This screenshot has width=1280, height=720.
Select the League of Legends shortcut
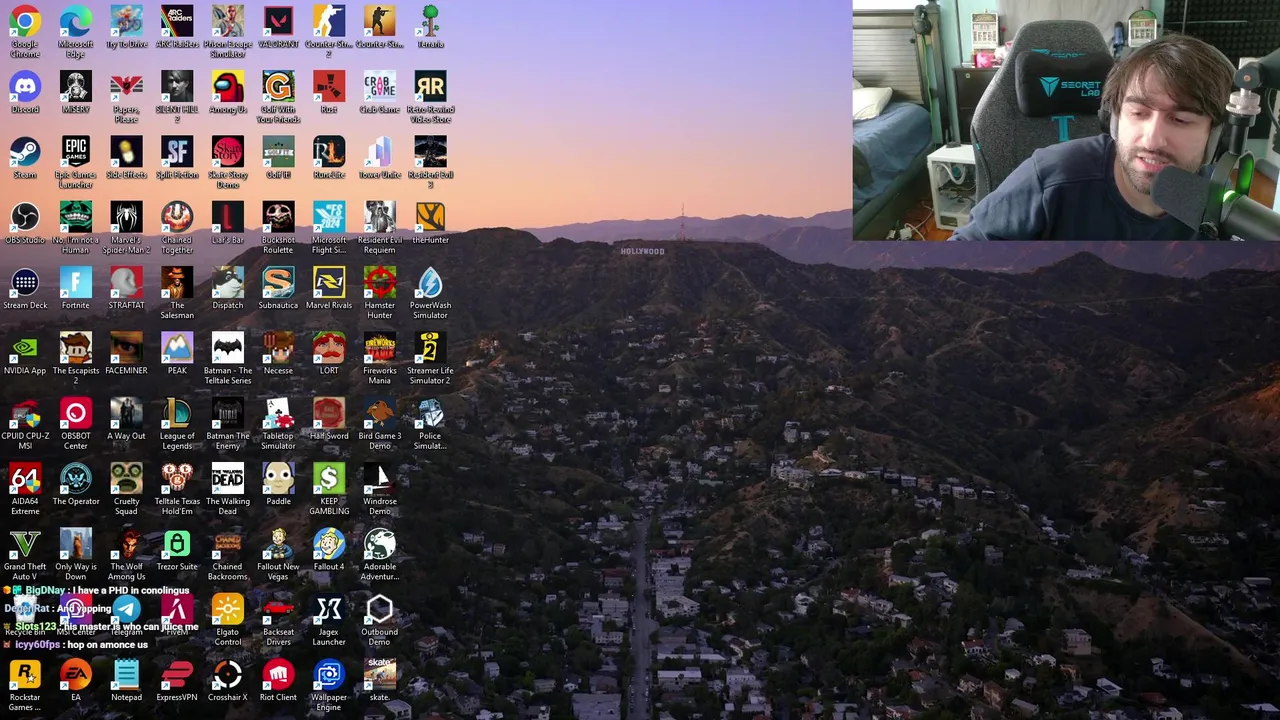click(177, 413)
